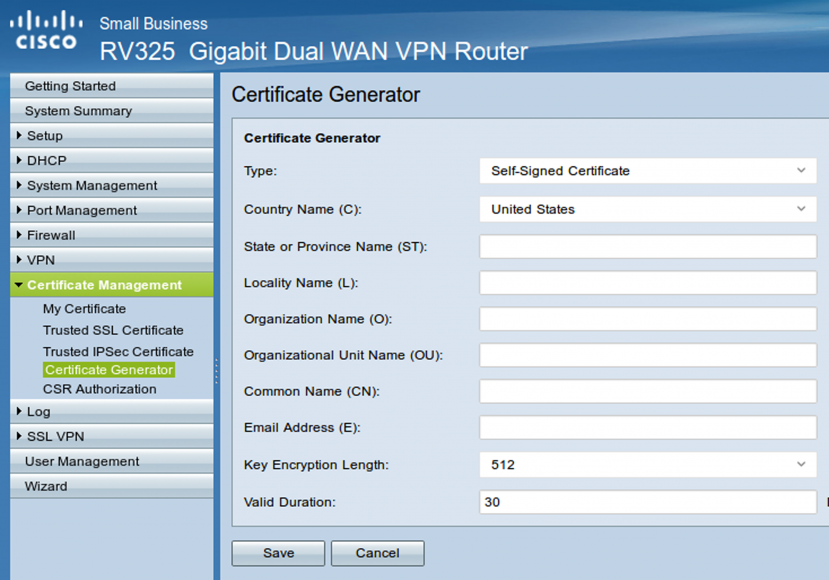Open the Country Name dropdown
The width and height of the screenshot is (829, 580).
[648, 209]
